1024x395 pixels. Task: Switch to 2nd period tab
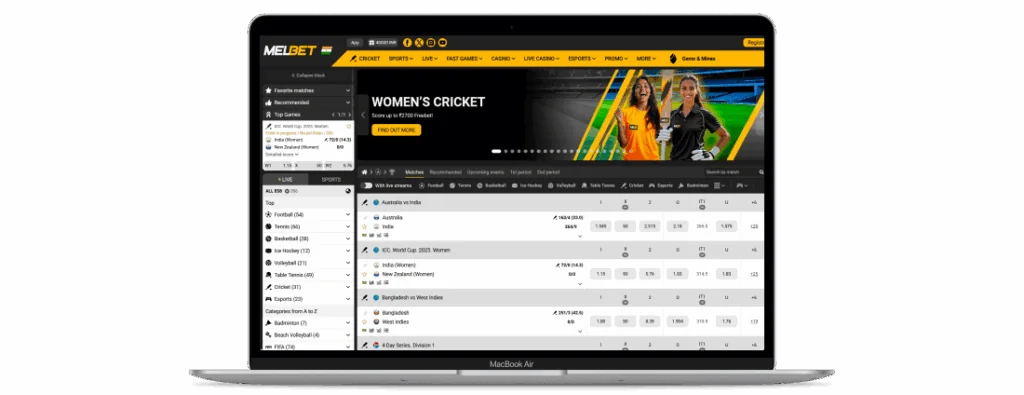tap(548, 172)
